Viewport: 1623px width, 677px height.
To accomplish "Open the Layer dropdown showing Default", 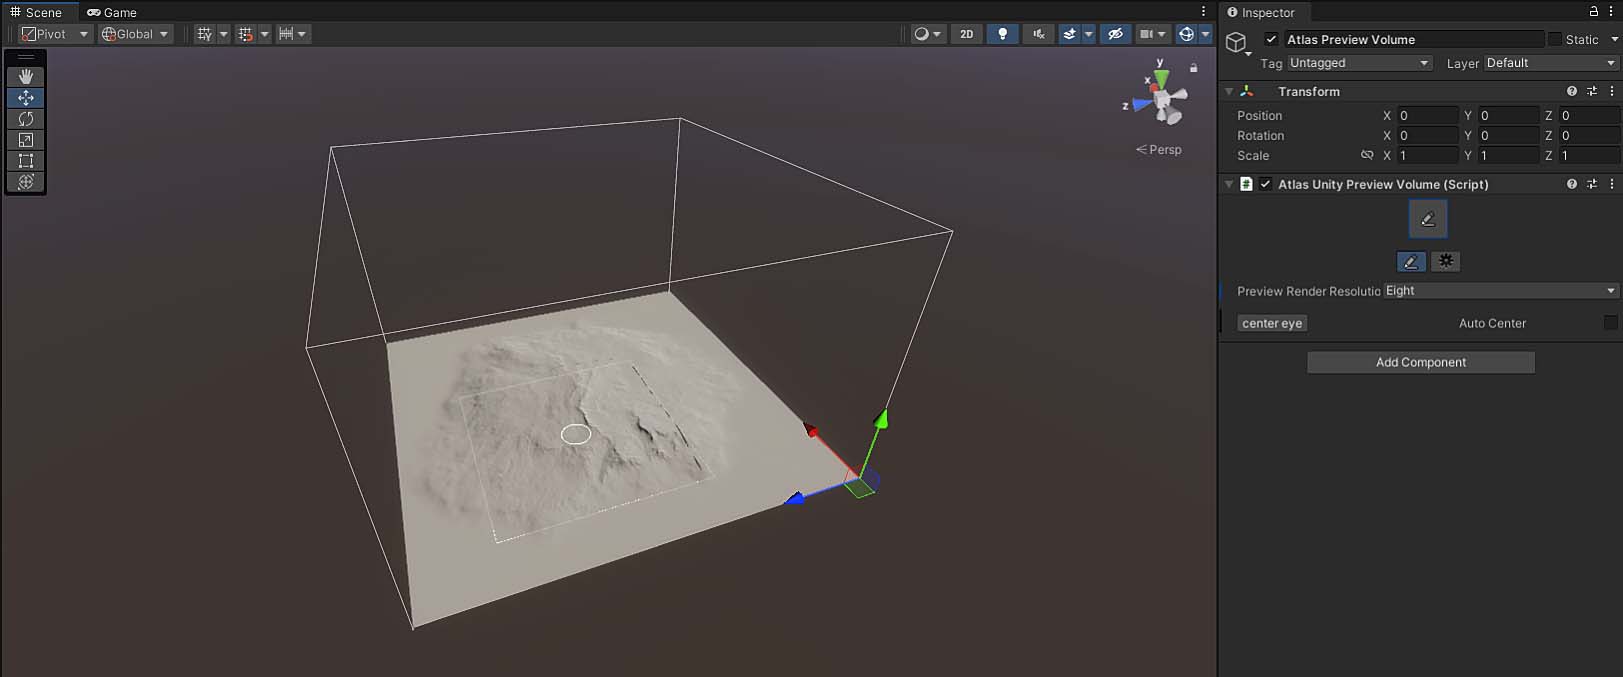I will (1550, 63).
